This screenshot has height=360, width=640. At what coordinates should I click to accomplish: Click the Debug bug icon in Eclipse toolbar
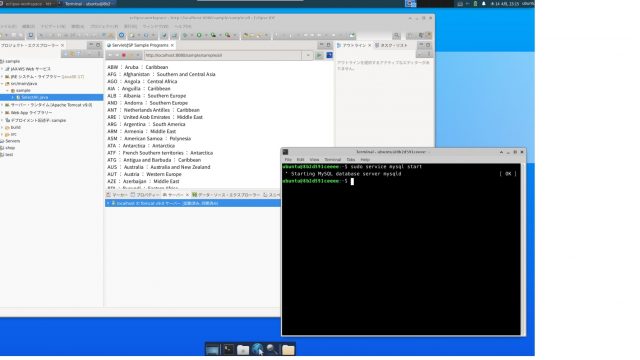(x=185, y=36)
